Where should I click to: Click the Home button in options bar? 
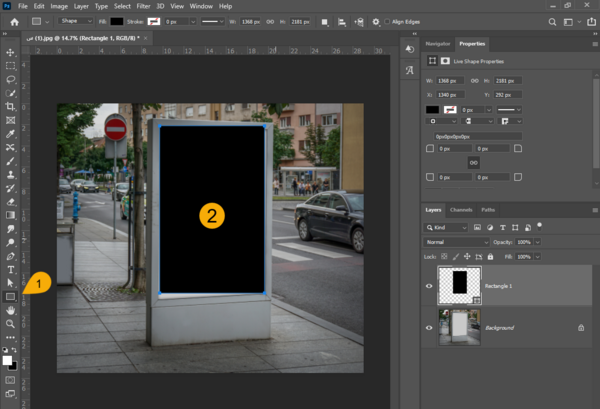[15, 22]
